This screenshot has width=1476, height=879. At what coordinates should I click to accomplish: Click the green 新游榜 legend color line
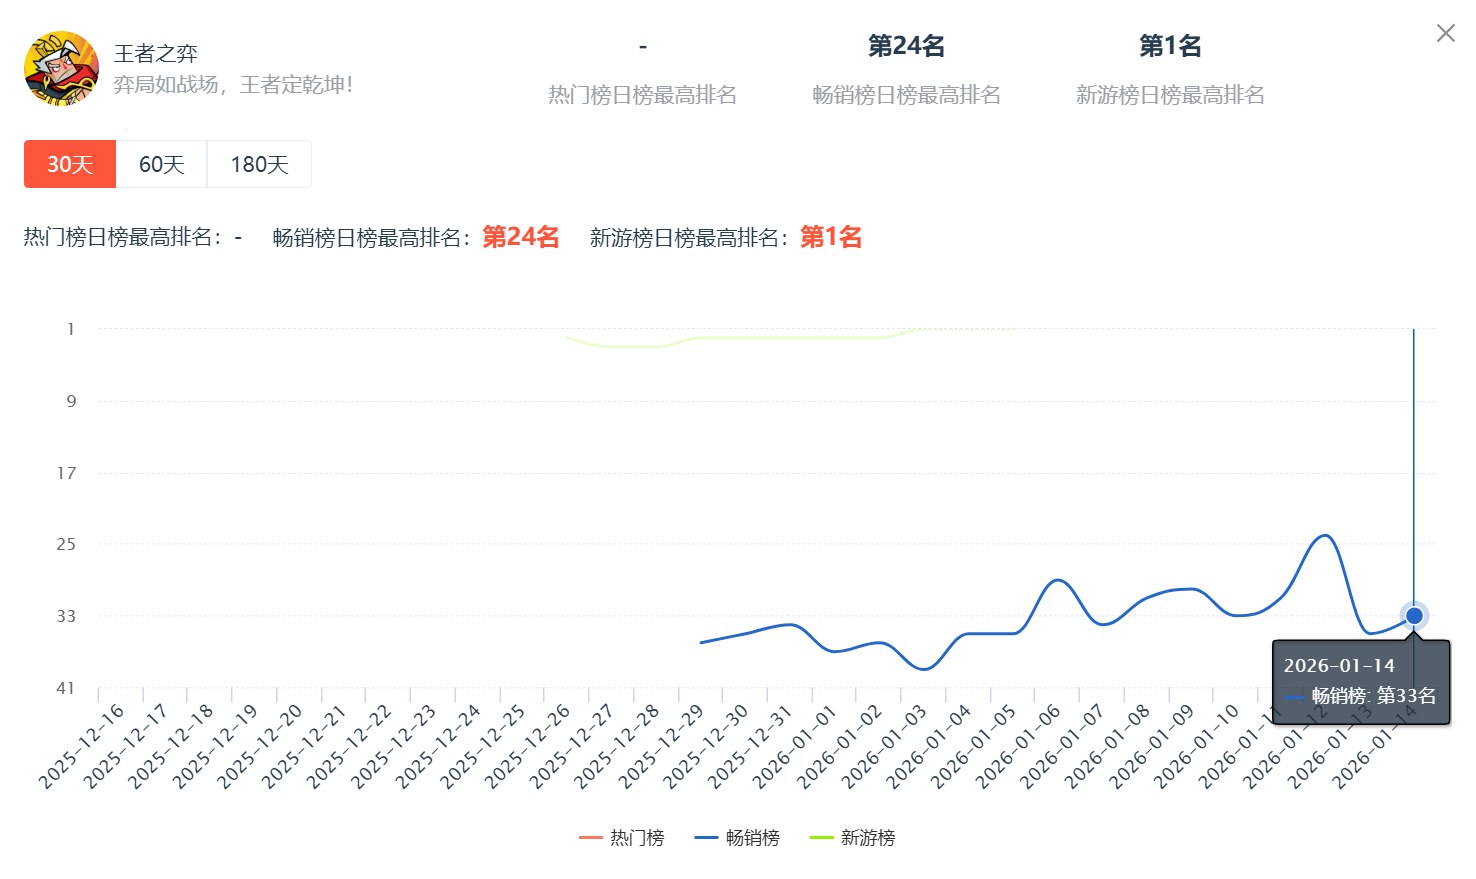click(x=821, y=838)
